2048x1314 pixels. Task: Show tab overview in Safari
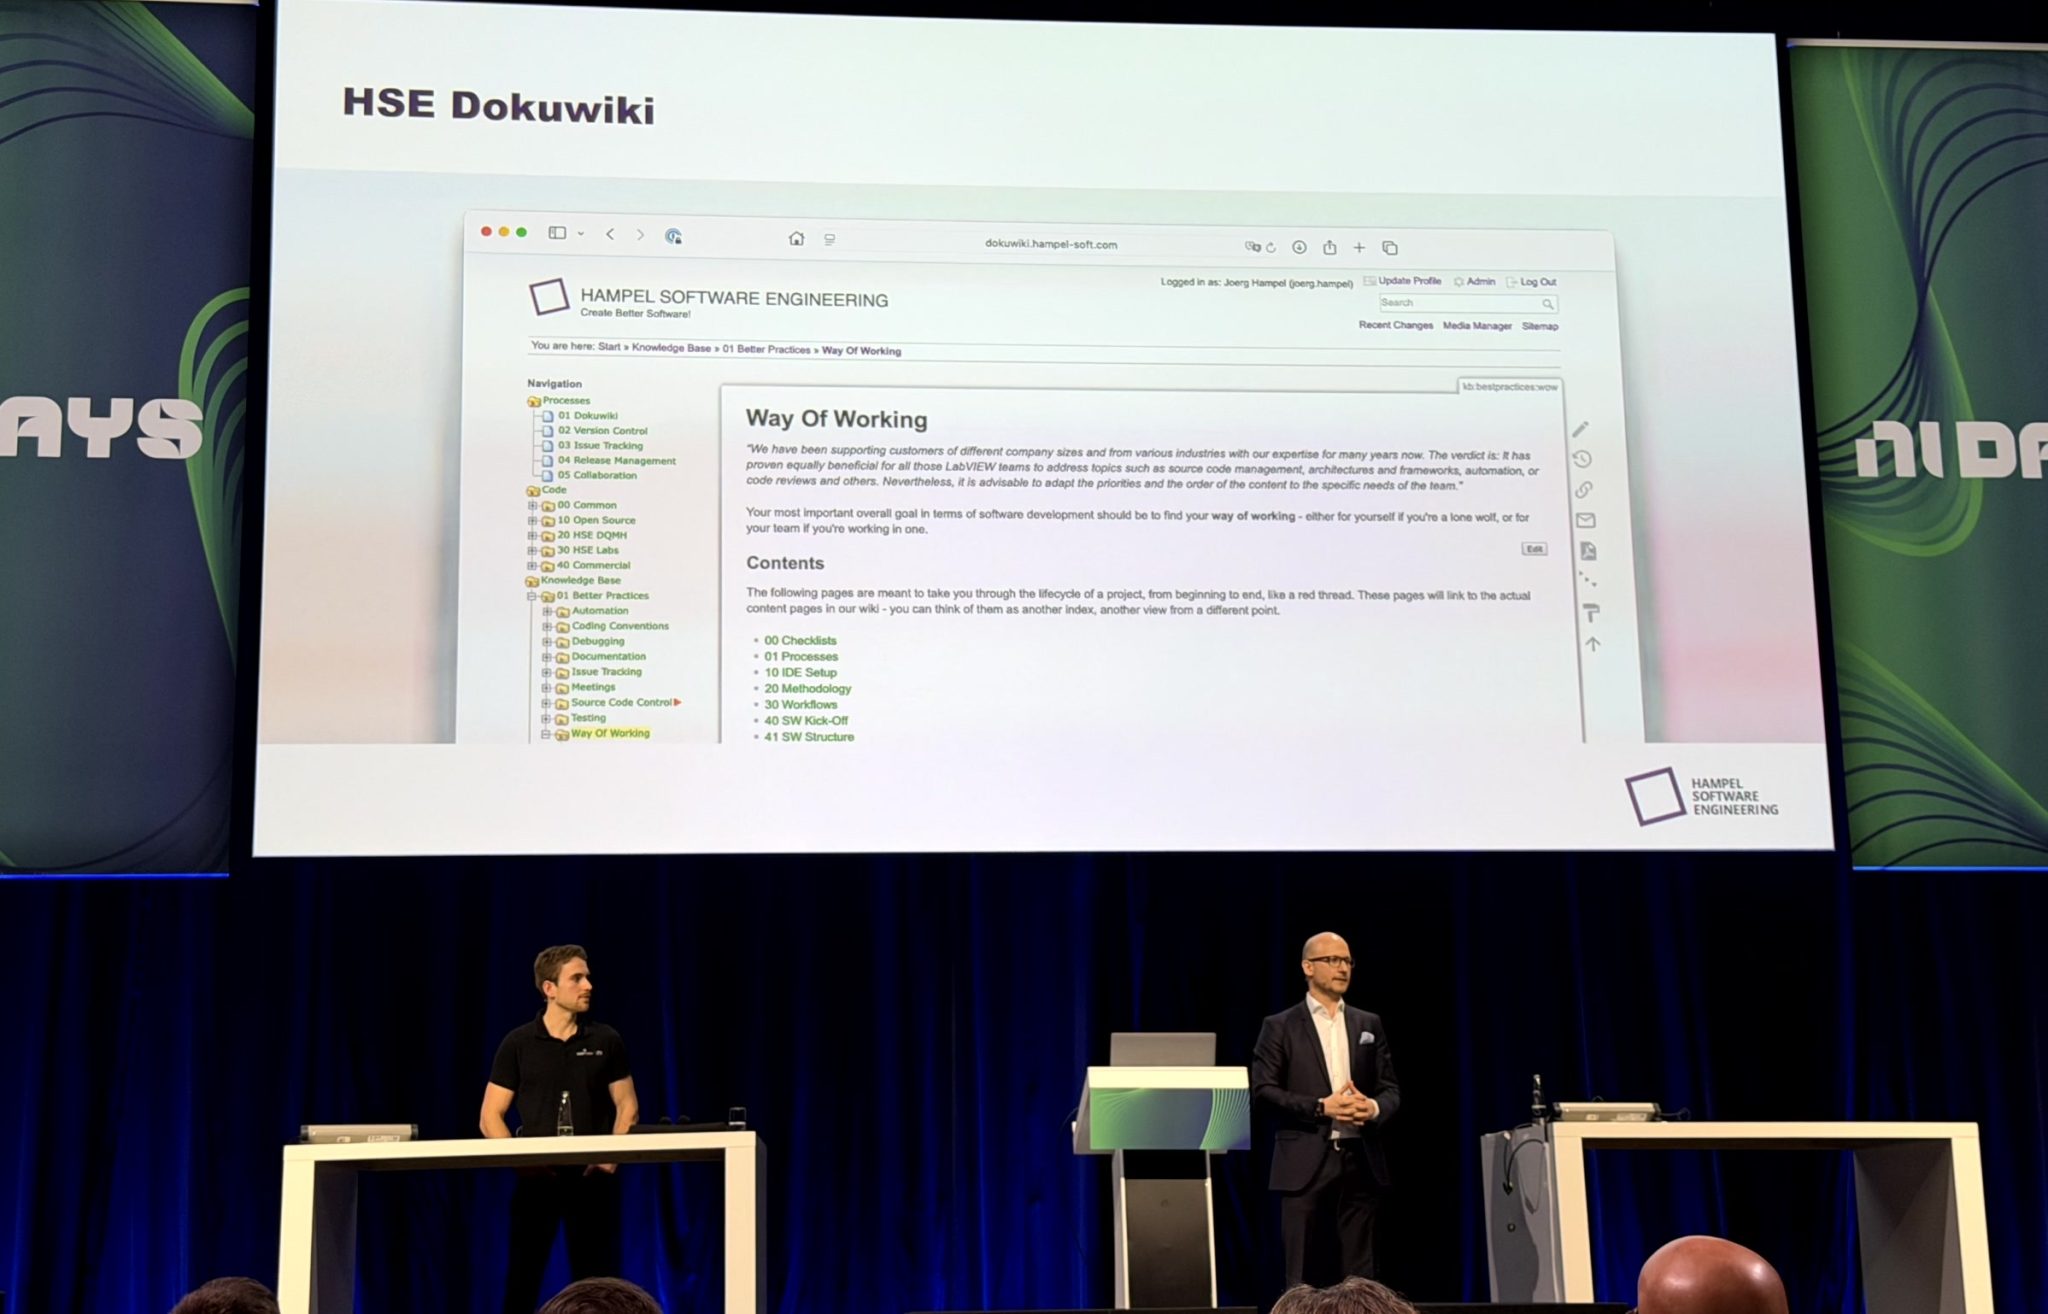click(x=1389, y=248)
